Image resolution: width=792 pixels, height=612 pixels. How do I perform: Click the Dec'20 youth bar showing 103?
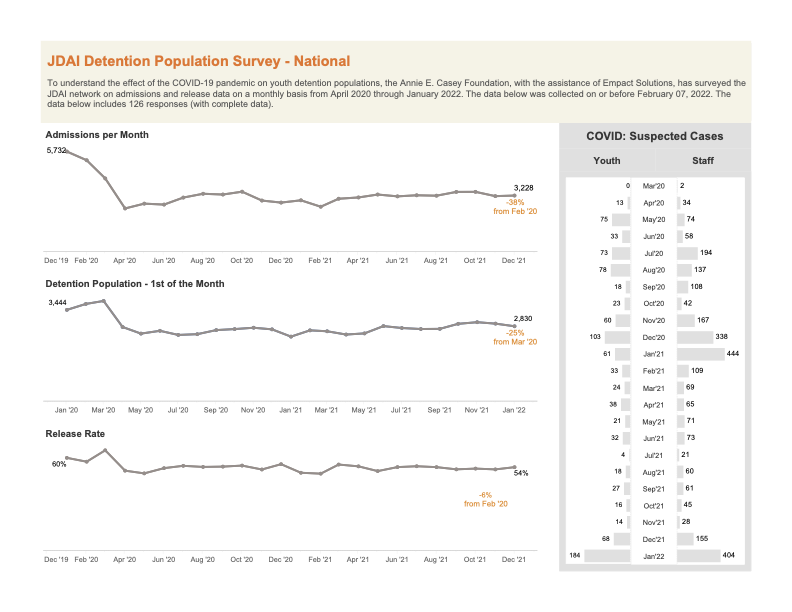pyautogui.click(x=617, y=337)
